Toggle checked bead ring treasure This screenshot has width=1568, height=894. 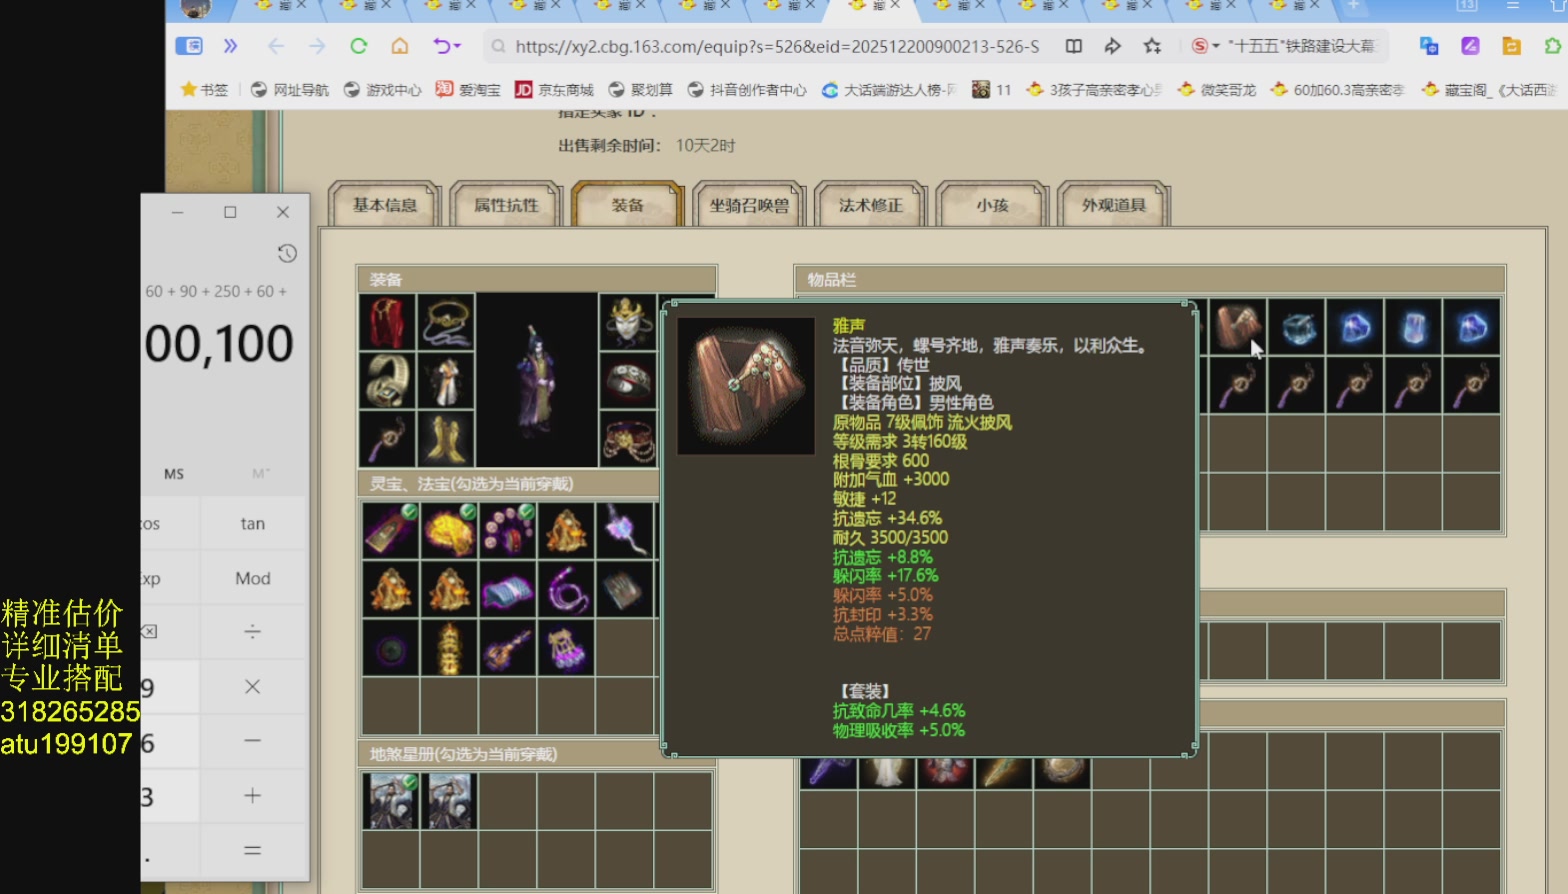coord(507,530)
